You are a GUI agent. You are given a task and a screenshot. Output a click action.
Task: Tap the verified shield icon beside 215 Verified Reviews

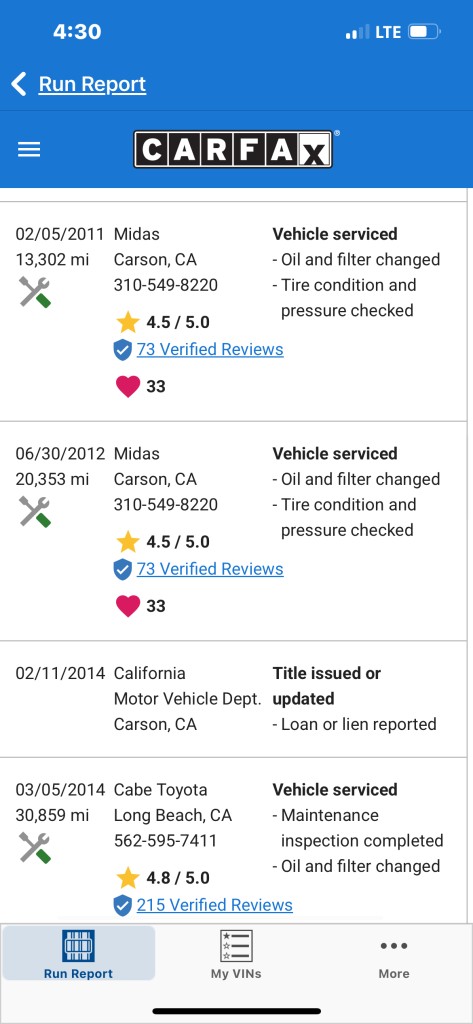tap(123, 905)
